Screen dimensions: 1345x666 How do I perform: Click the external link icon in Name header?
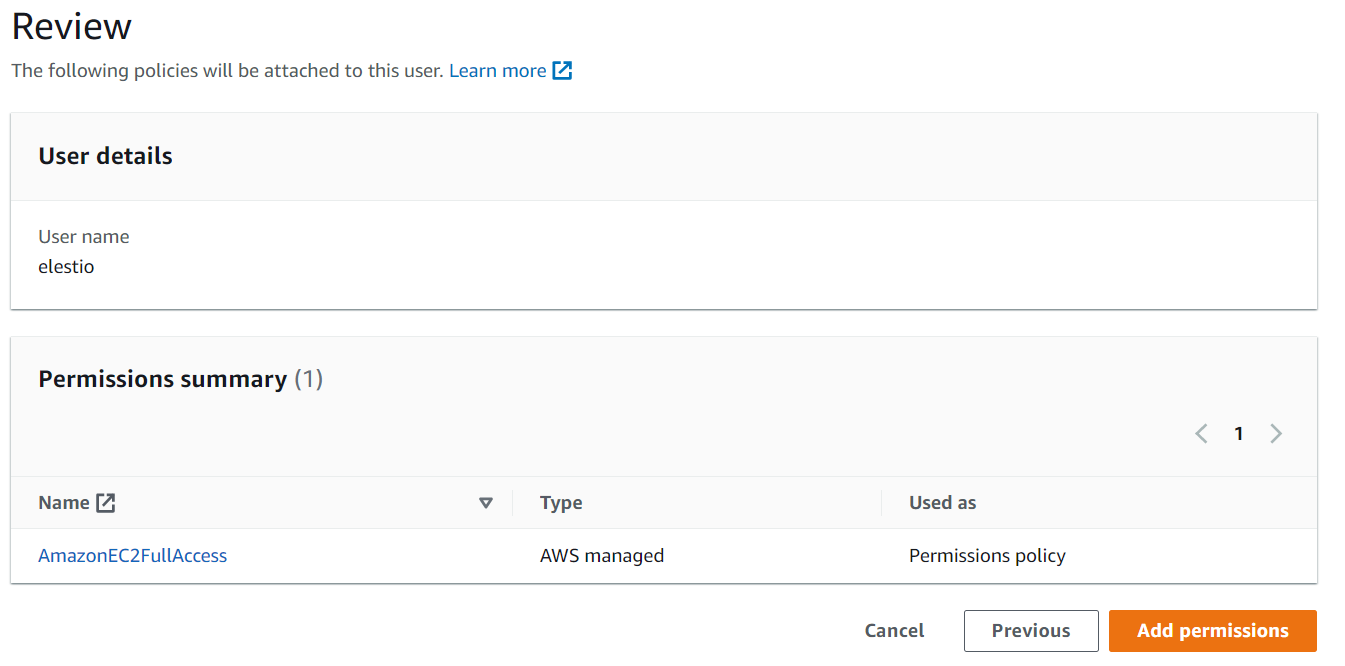[106, 503]
